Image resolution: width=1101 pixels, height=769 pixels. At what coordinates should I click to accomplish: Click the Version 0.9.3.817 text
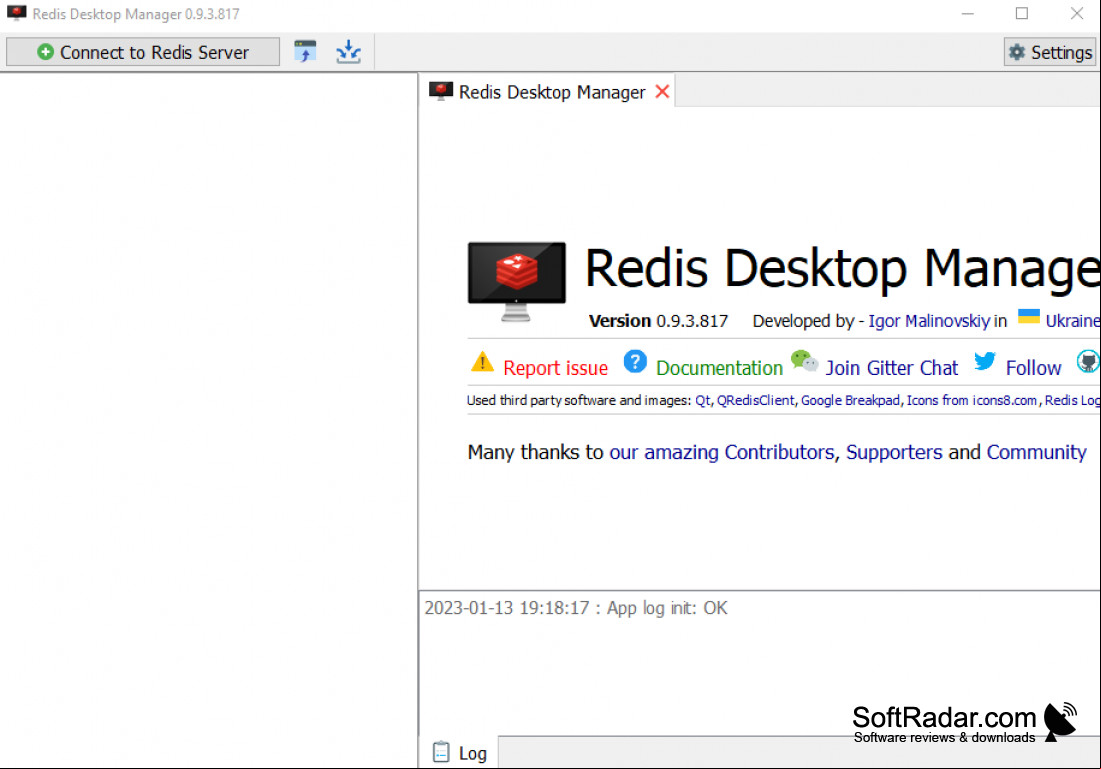coord(658,321)
